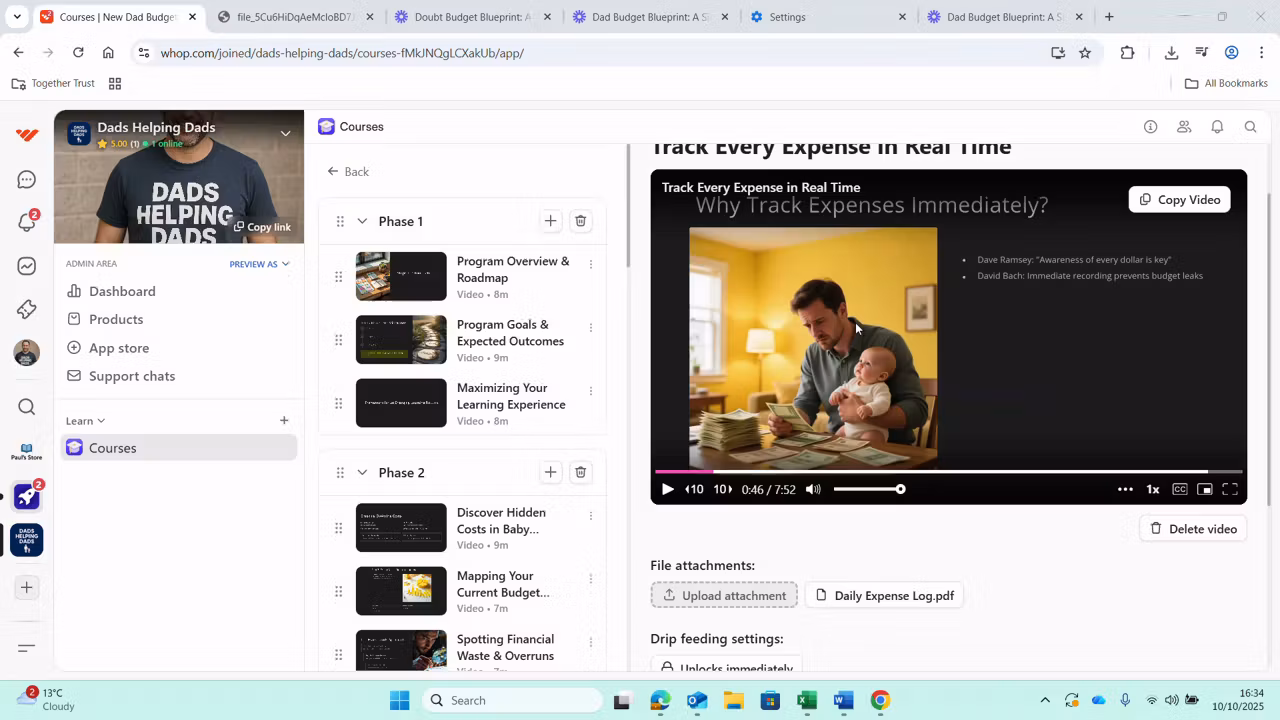The width and height of the screenshot is (1280, 720).
Task: Collapse the Phase 1 section
Action: (x=362, y=221)
